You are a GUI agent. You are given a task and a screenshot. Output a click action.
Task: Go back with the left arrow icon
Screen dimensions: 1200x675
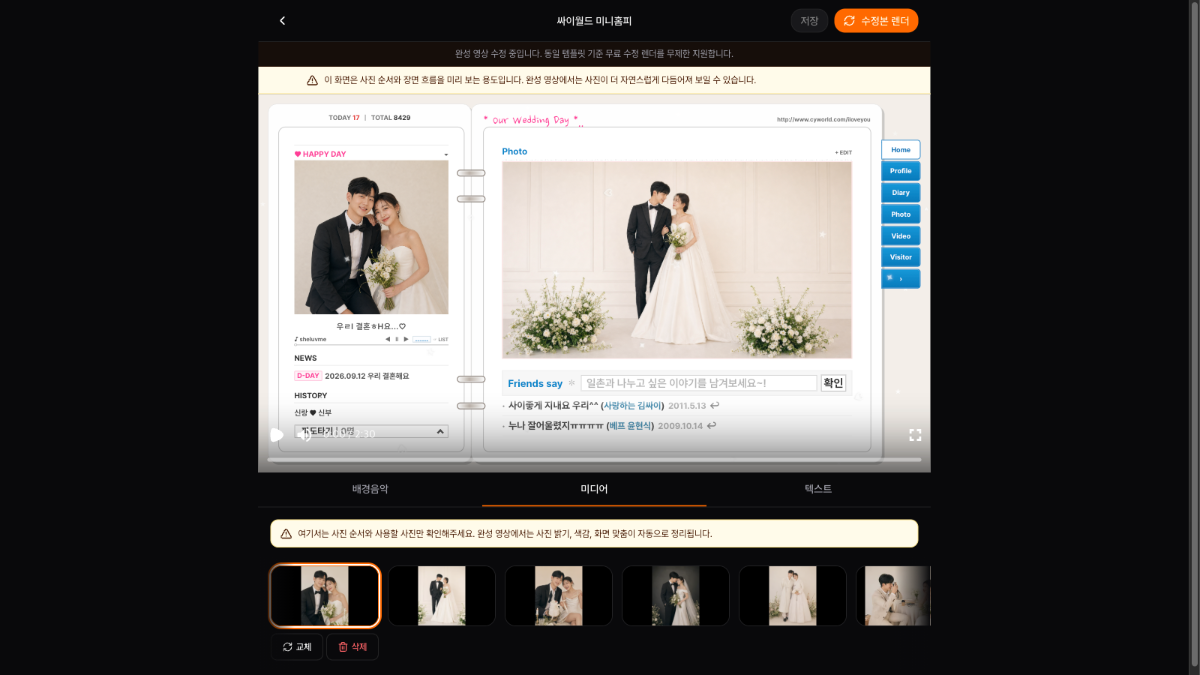(x=282, y=21)
